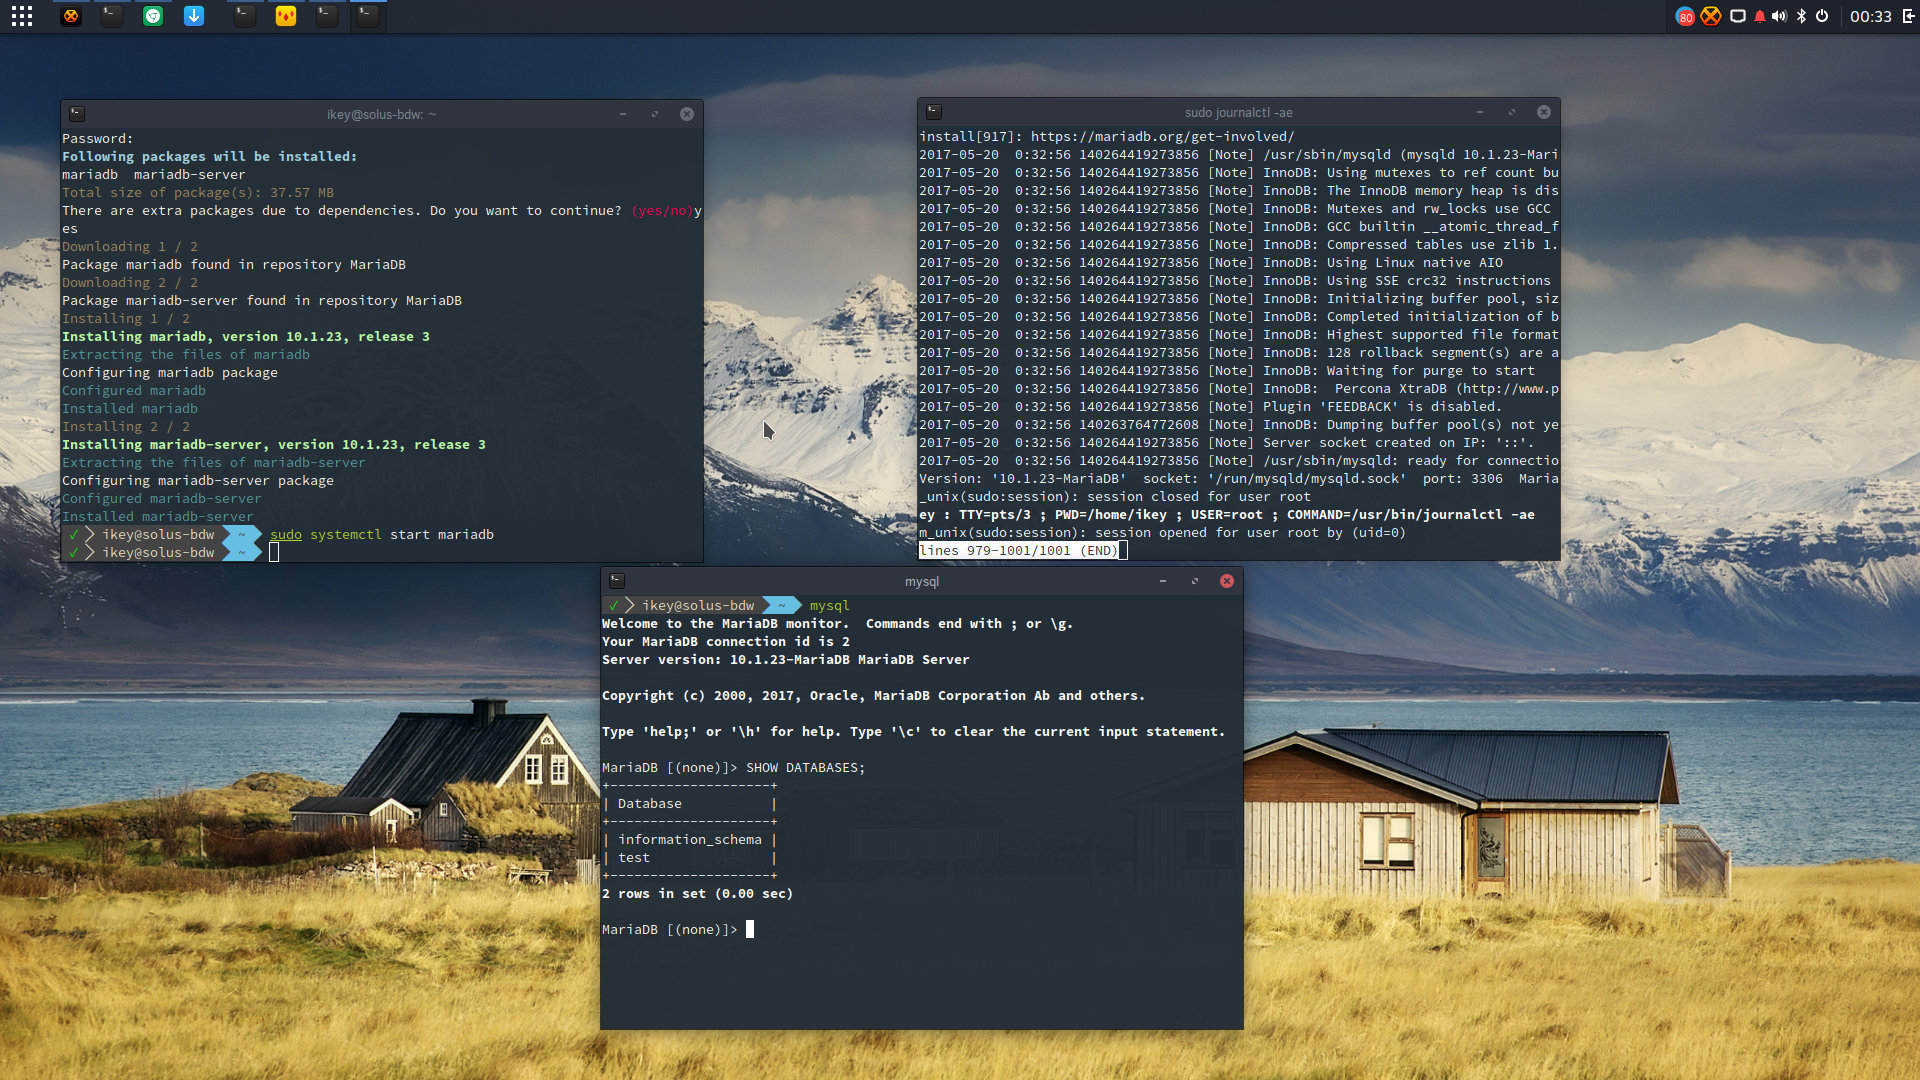This screenshot has width=1920, height=1080.
Task: Click terminal icon in journalctl window title bar
Action: pyautogui.click(x=934, y=112)
